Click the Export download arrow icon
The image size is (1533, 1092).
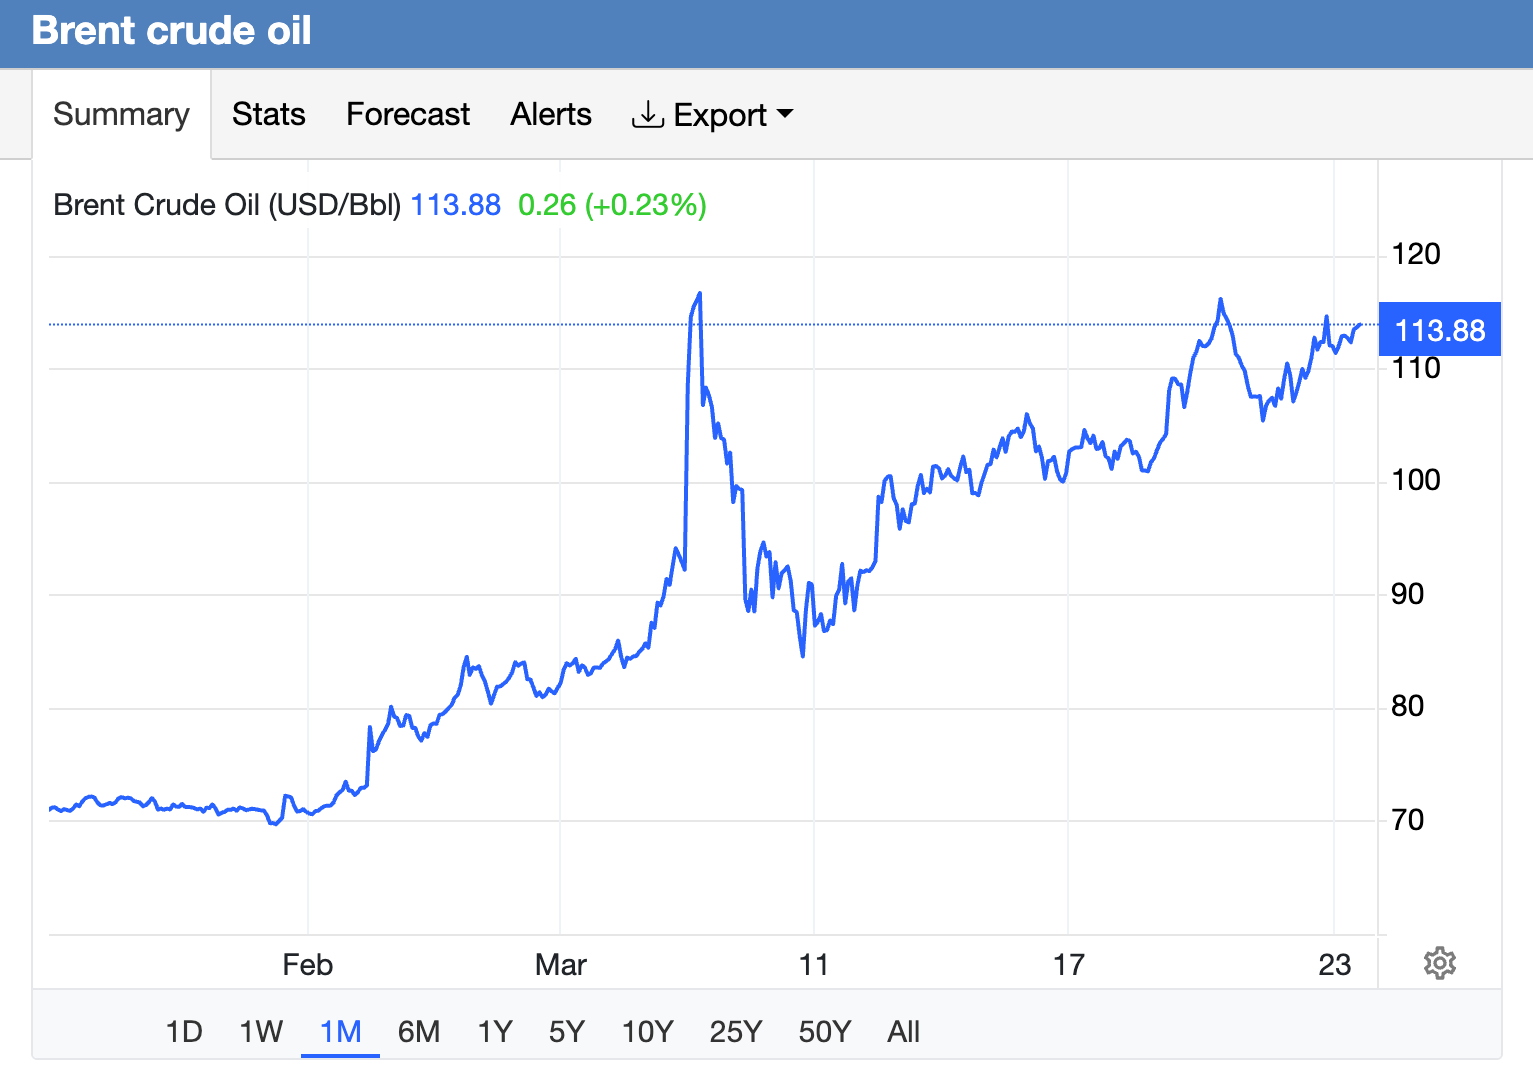click(x=648, y=114)
